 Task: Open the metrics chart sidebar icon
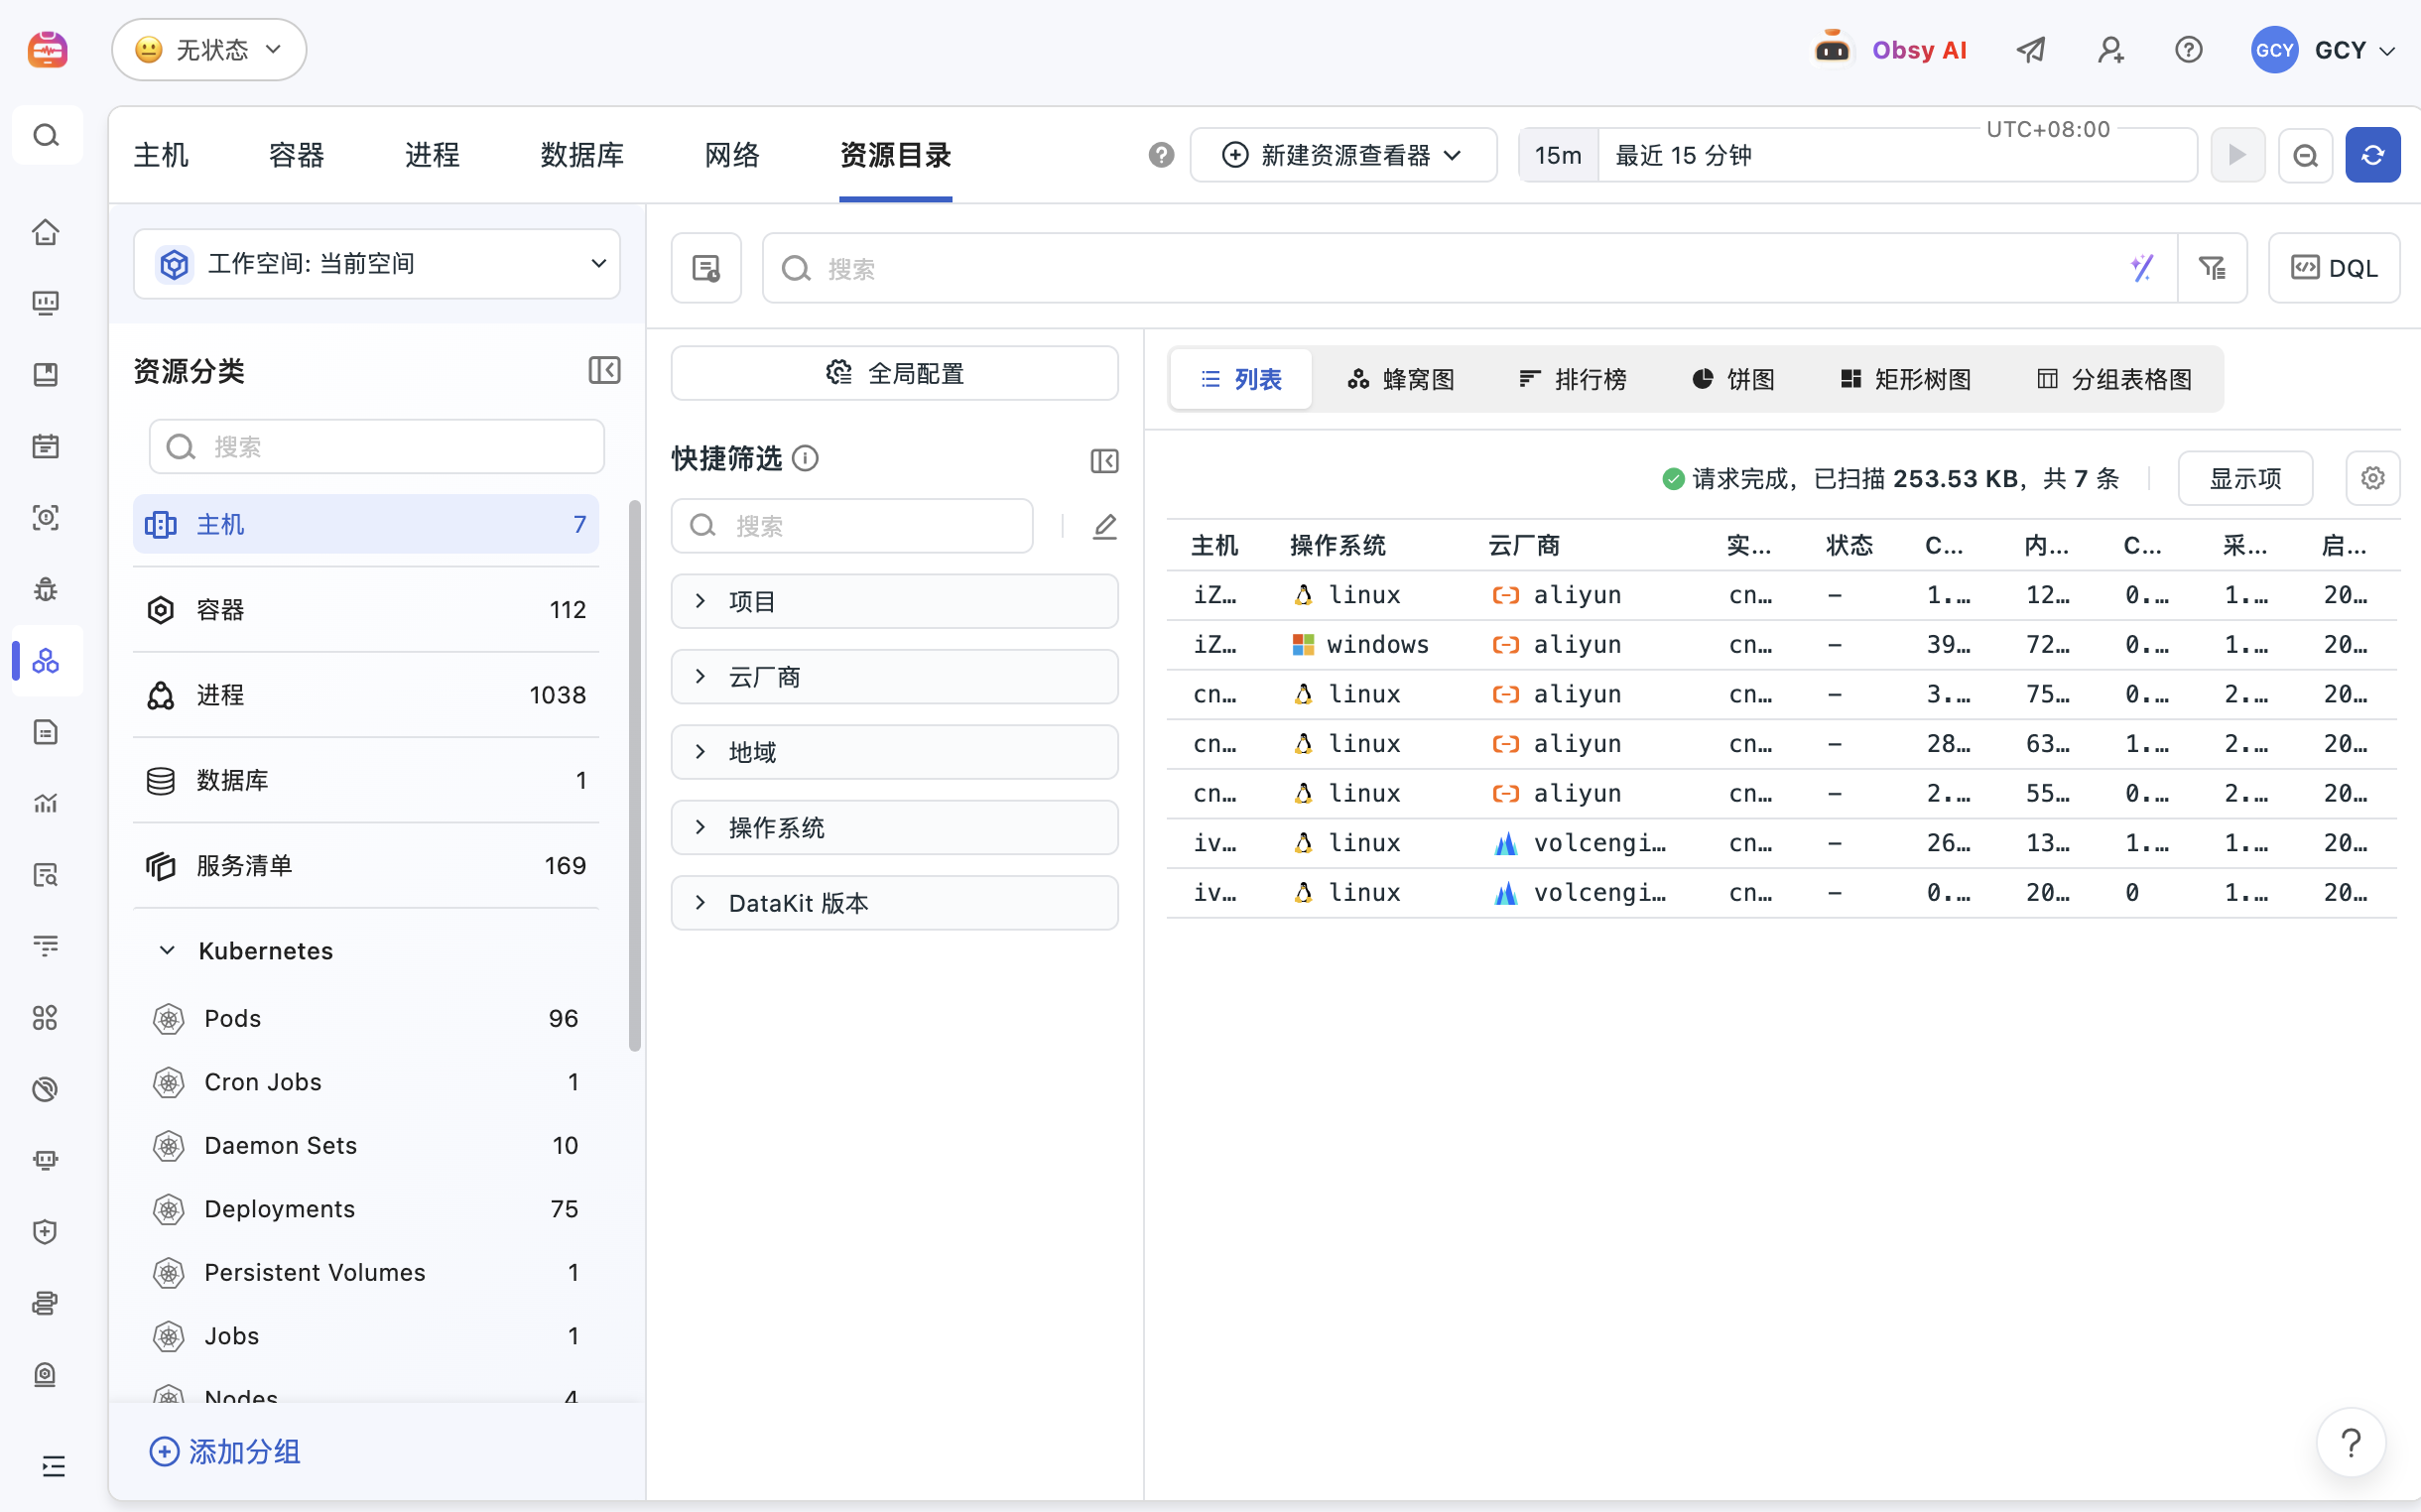[46, 803]
